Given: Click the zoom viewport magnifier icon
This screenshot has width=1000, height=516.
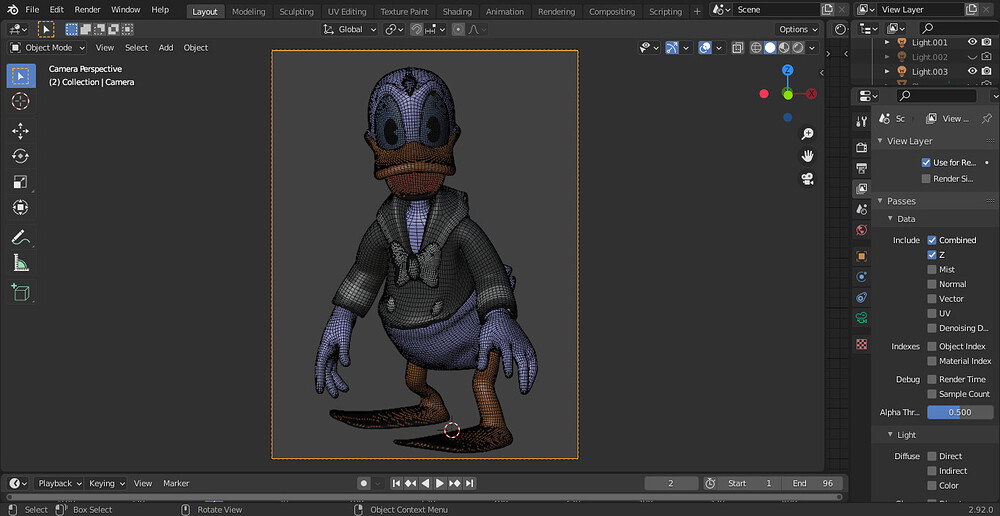Looking at the screenshot, I should coord(807,133).
